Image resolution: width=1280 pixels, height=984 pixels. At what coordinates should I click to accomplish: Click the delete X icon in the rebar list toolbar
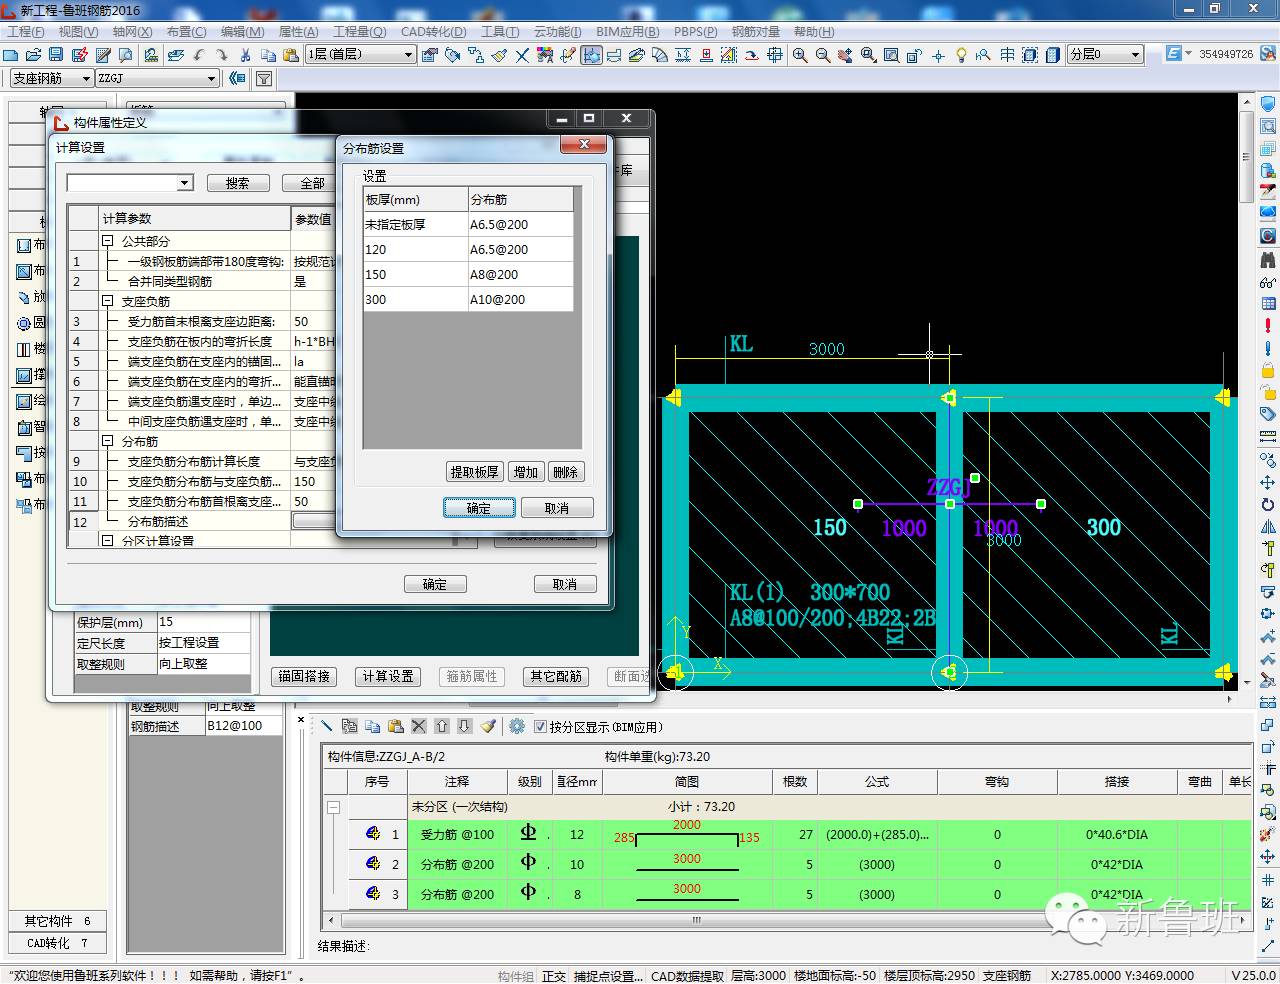click(419, 727)
